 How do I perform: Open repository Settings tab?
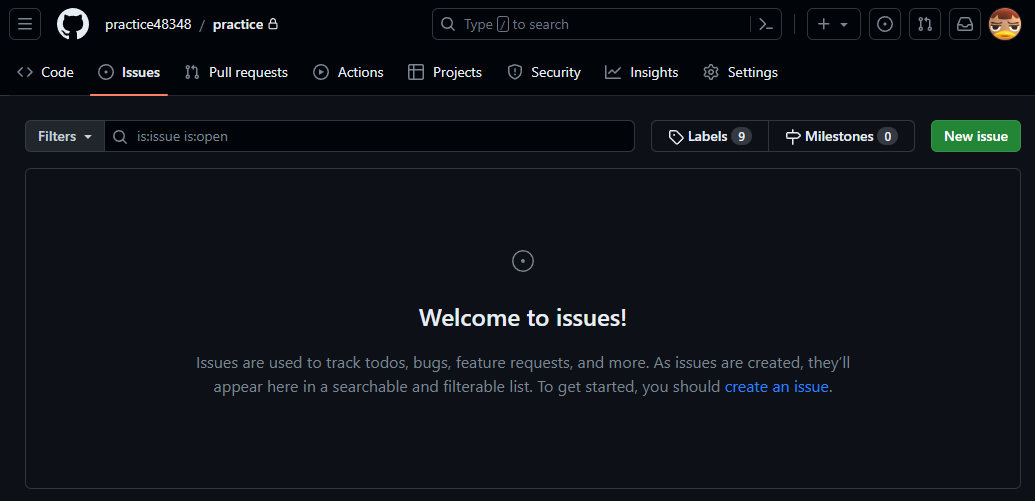[741, 73]
